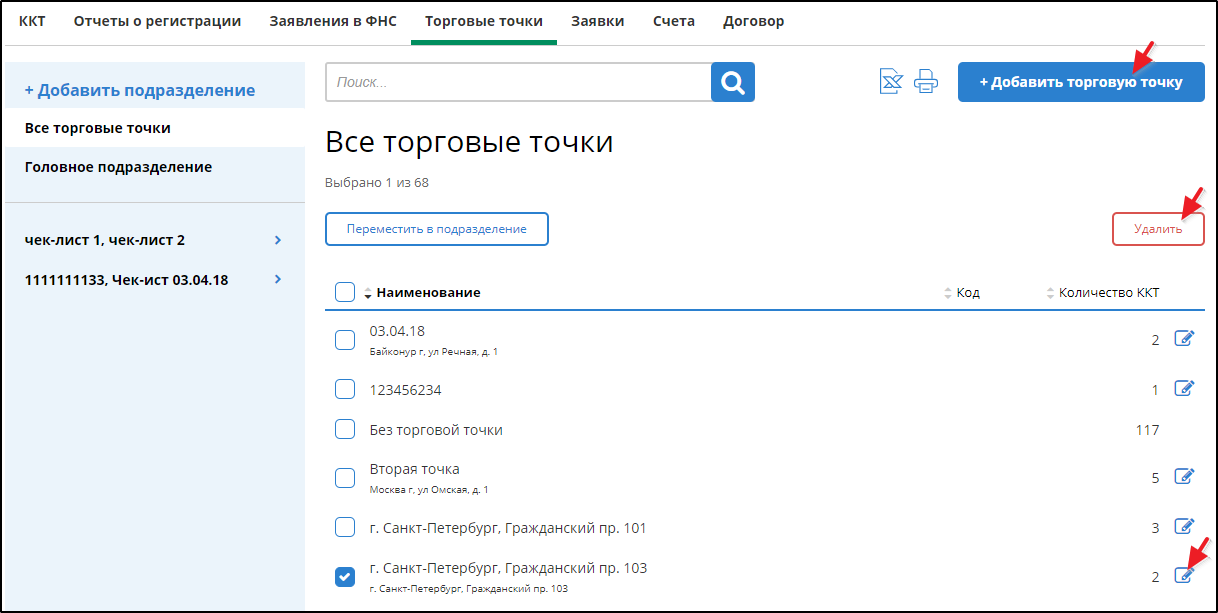This screenshot has height=613, width=1218.
Task: Open the Отчеты о регистрации tab
Action: click(x=157, y=21)
